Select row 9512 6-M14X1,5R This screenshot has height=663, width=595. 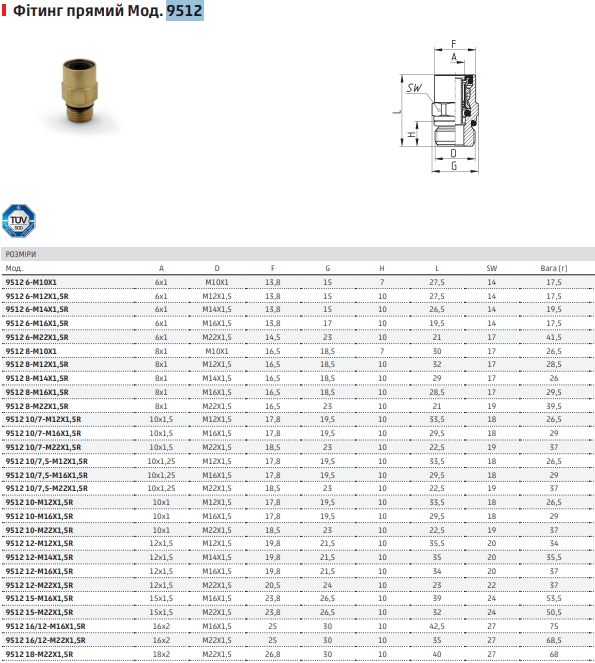tap(298, 310)
